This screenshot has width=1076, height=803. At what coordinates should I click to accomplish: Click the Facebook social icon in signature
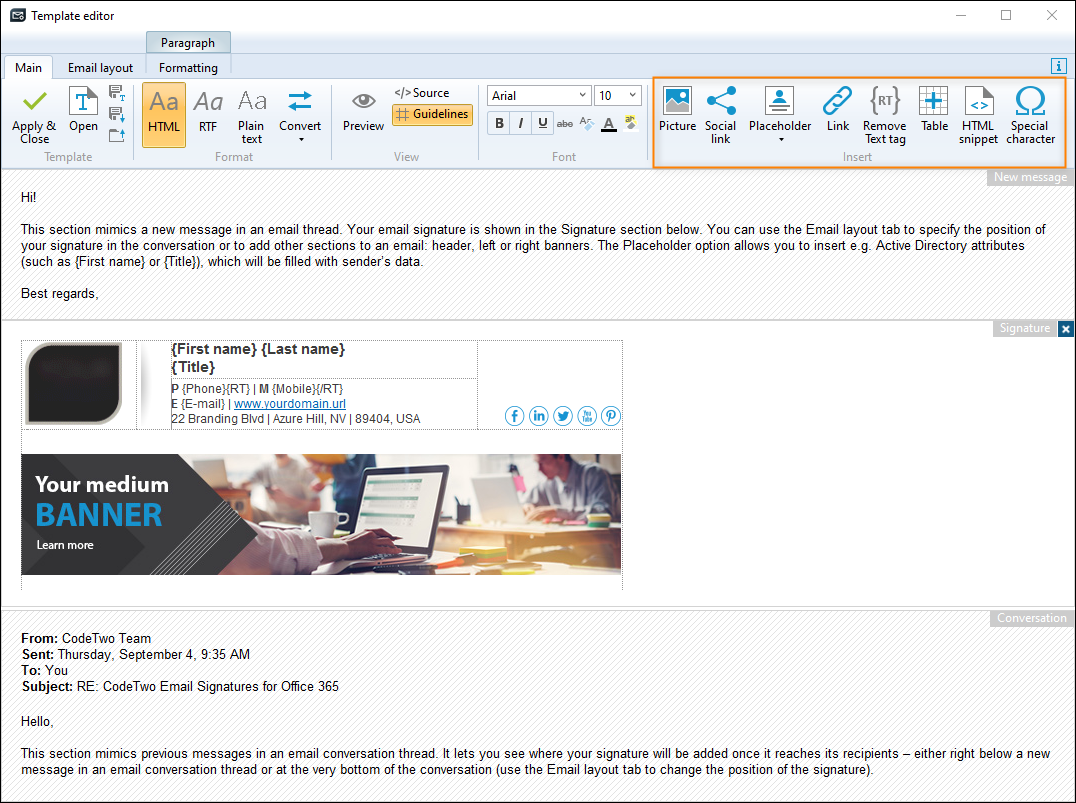[x=515, y=416]
